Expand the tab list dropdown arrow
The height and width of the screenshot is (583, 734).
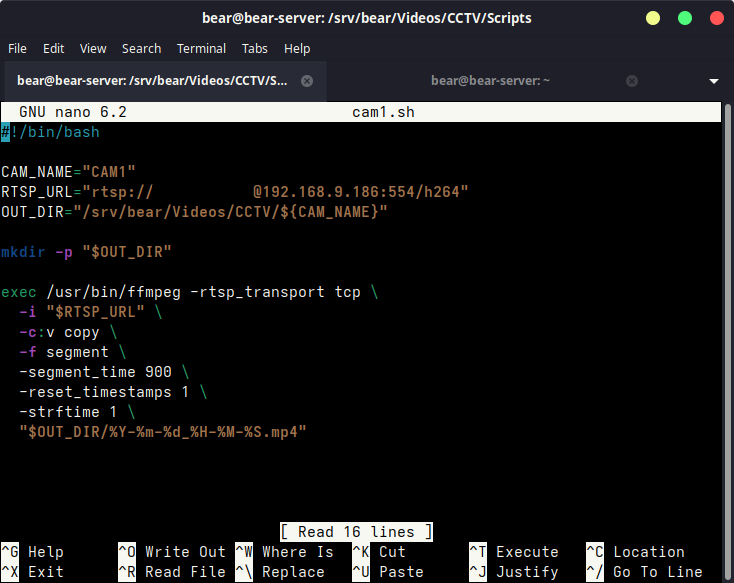click(714, 81)
